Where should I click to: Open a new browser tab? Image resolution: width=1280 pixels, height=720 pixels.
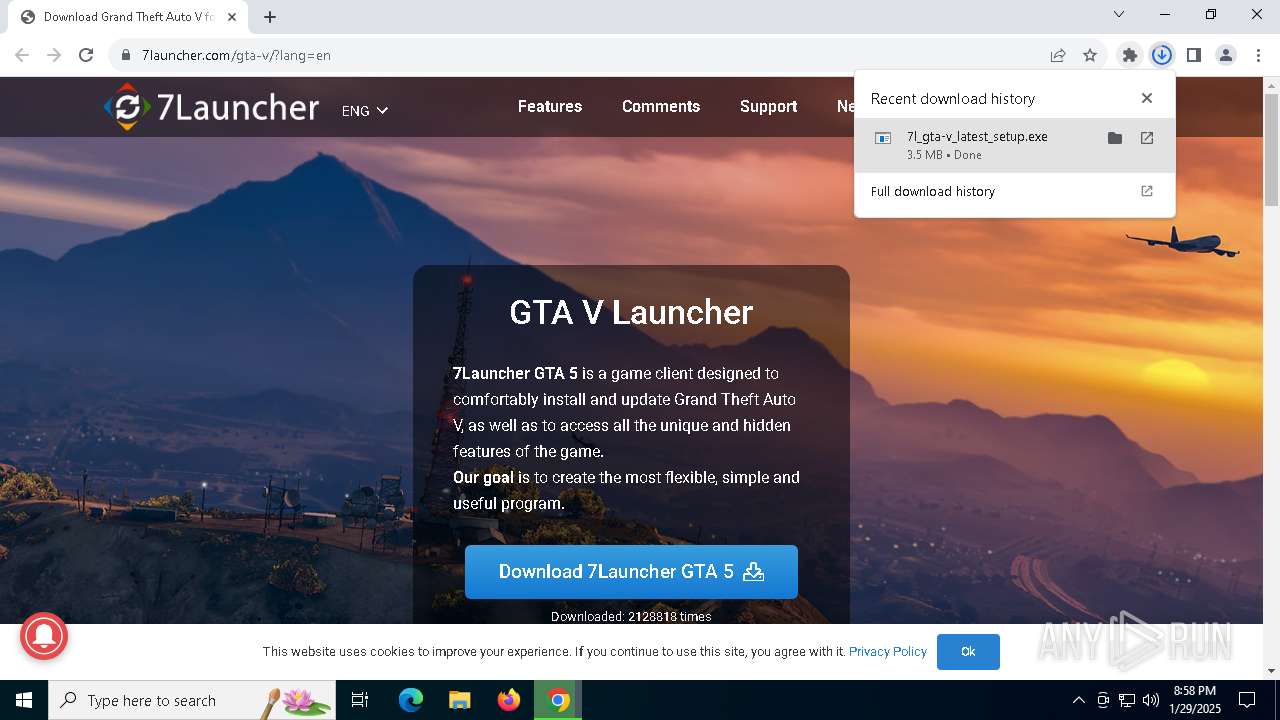point(270,17)
